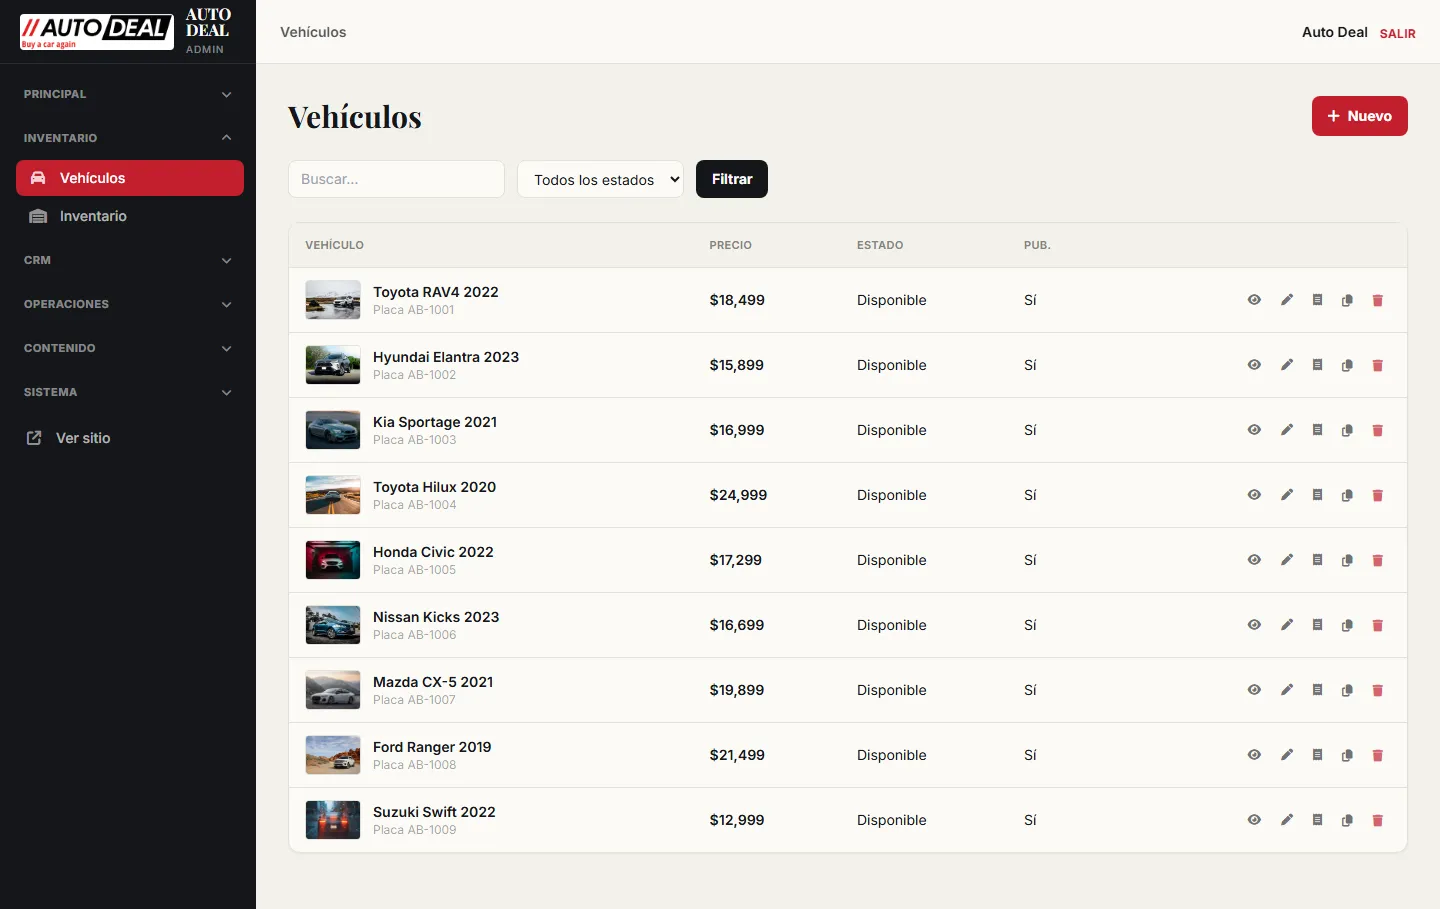Delete the Suzuki Swift 2022 vehicle
1440x909 pixels.
pyautogui.click(x=1377, y=820)
